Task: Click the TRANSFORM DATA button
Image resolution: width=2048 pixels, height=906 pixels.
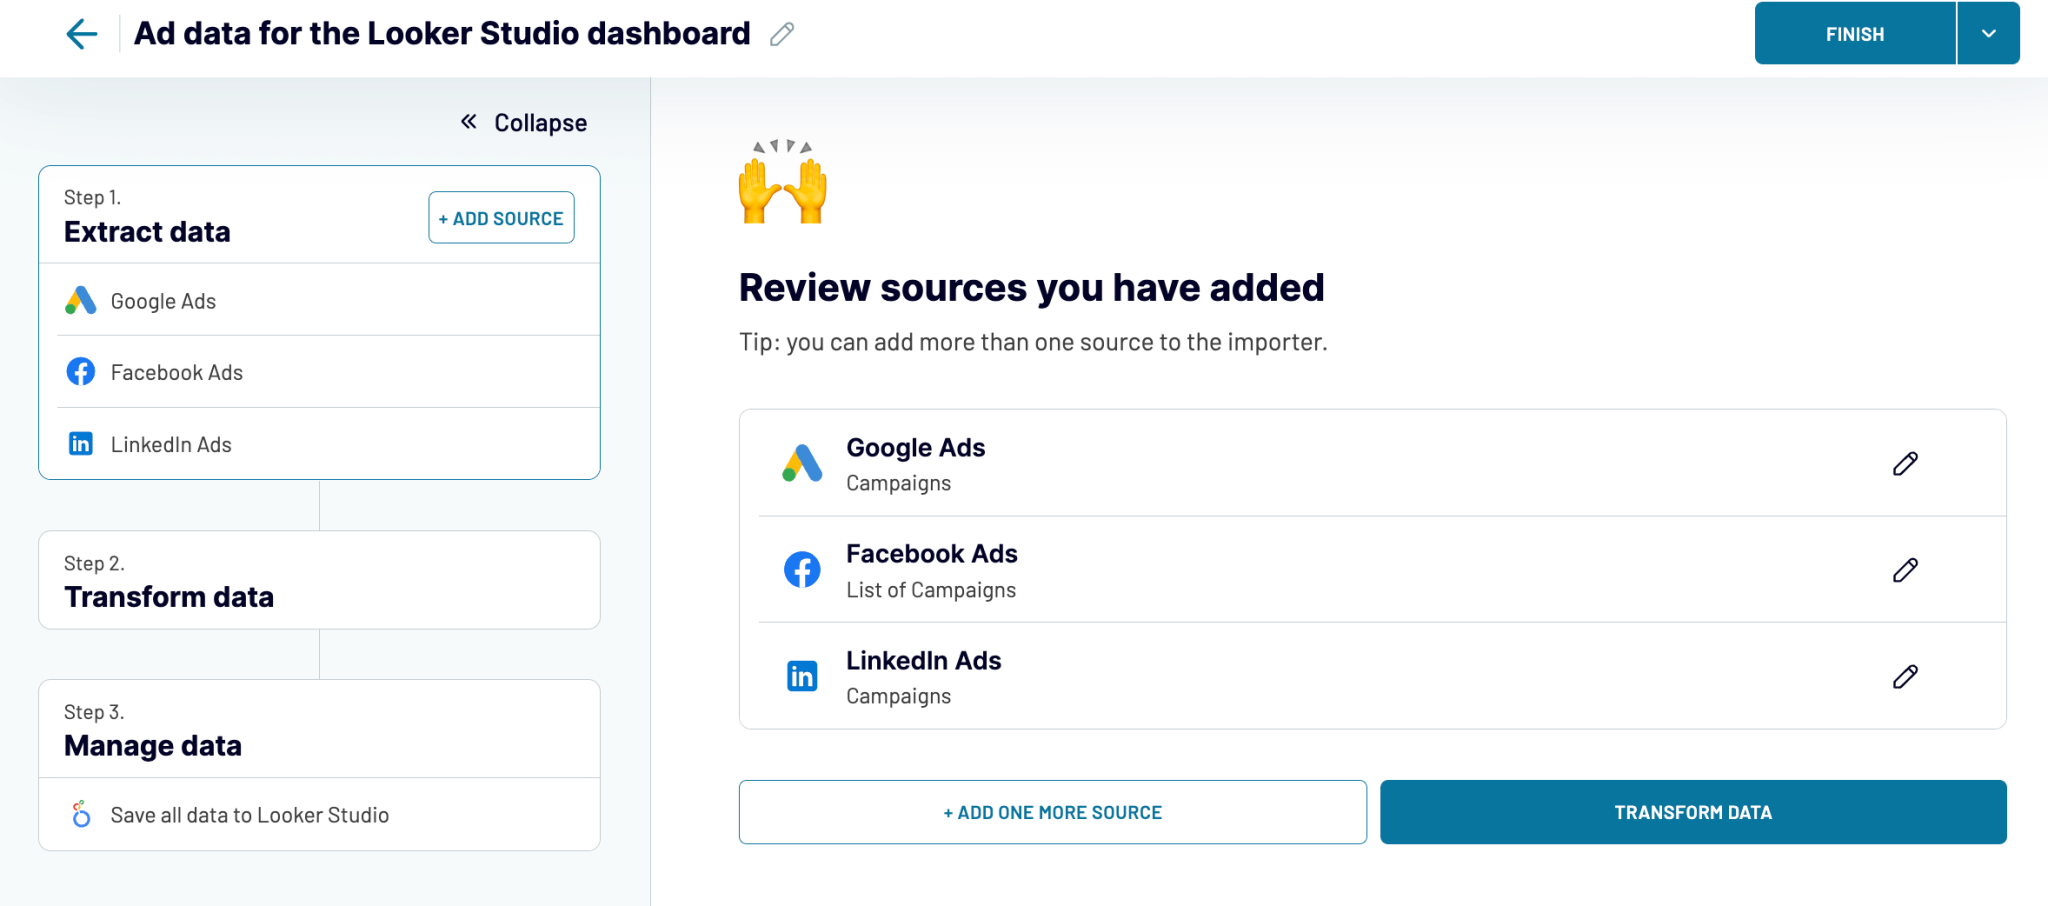Action: (1693, 812)
